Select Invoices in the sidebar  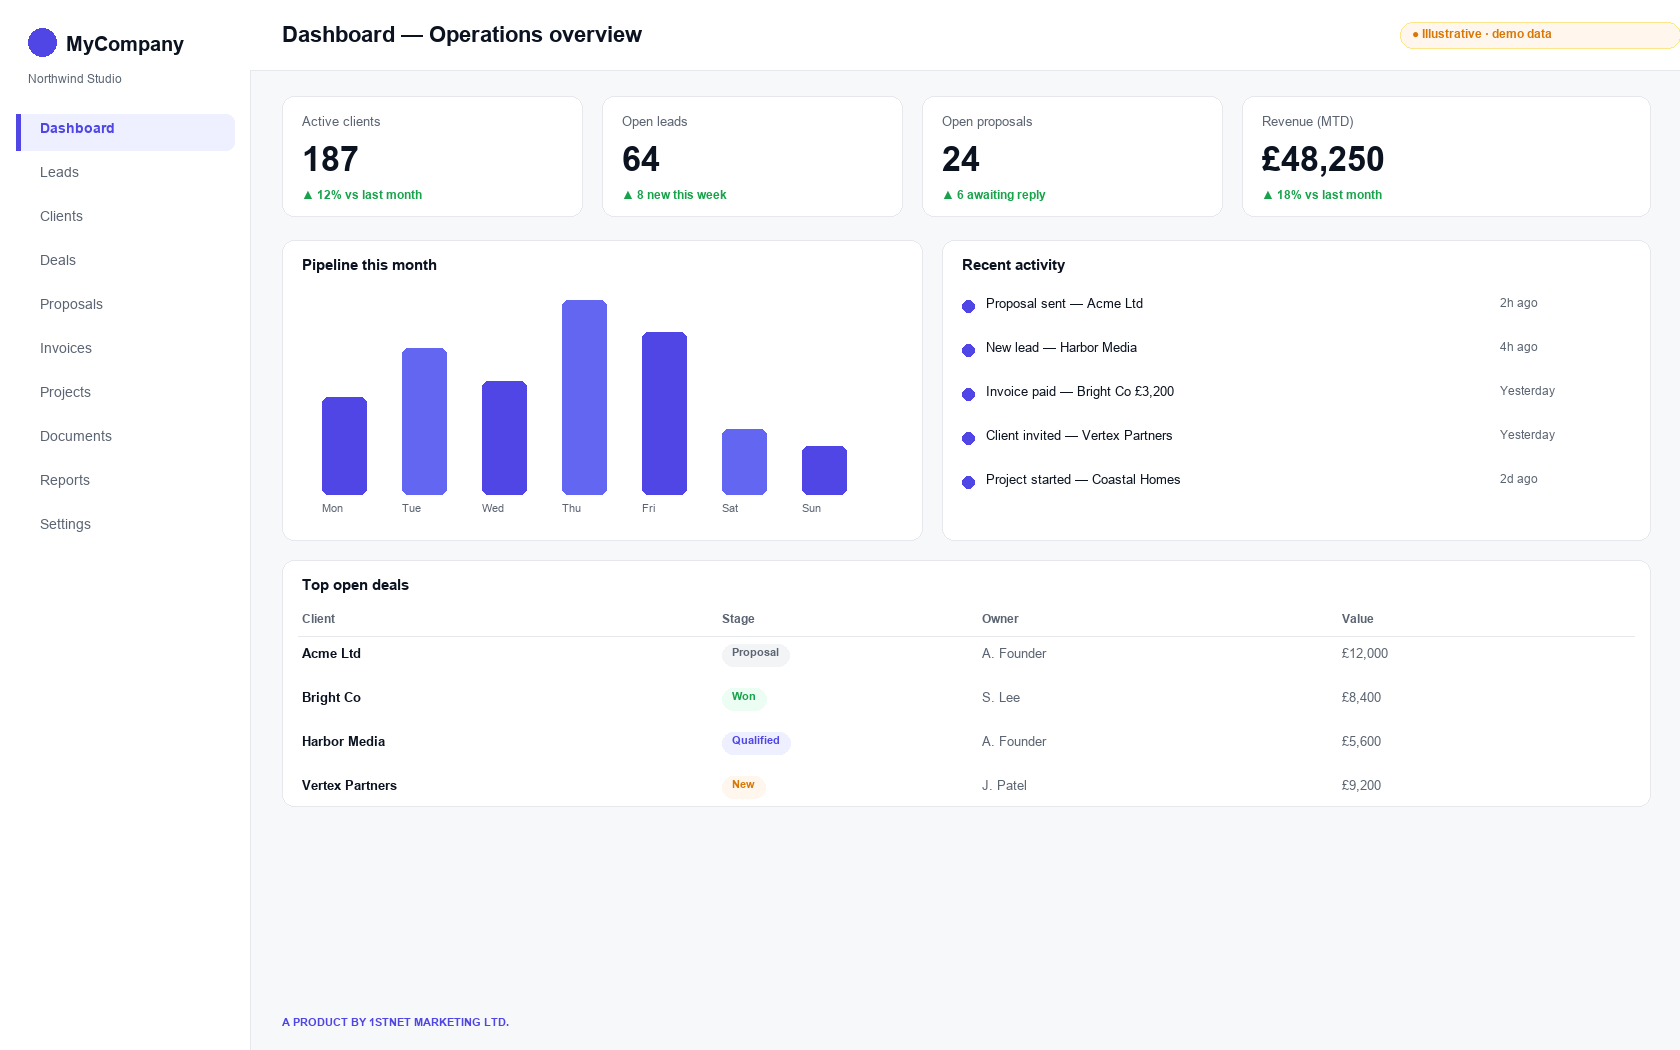pyautogui.click(x=126, y=348)
